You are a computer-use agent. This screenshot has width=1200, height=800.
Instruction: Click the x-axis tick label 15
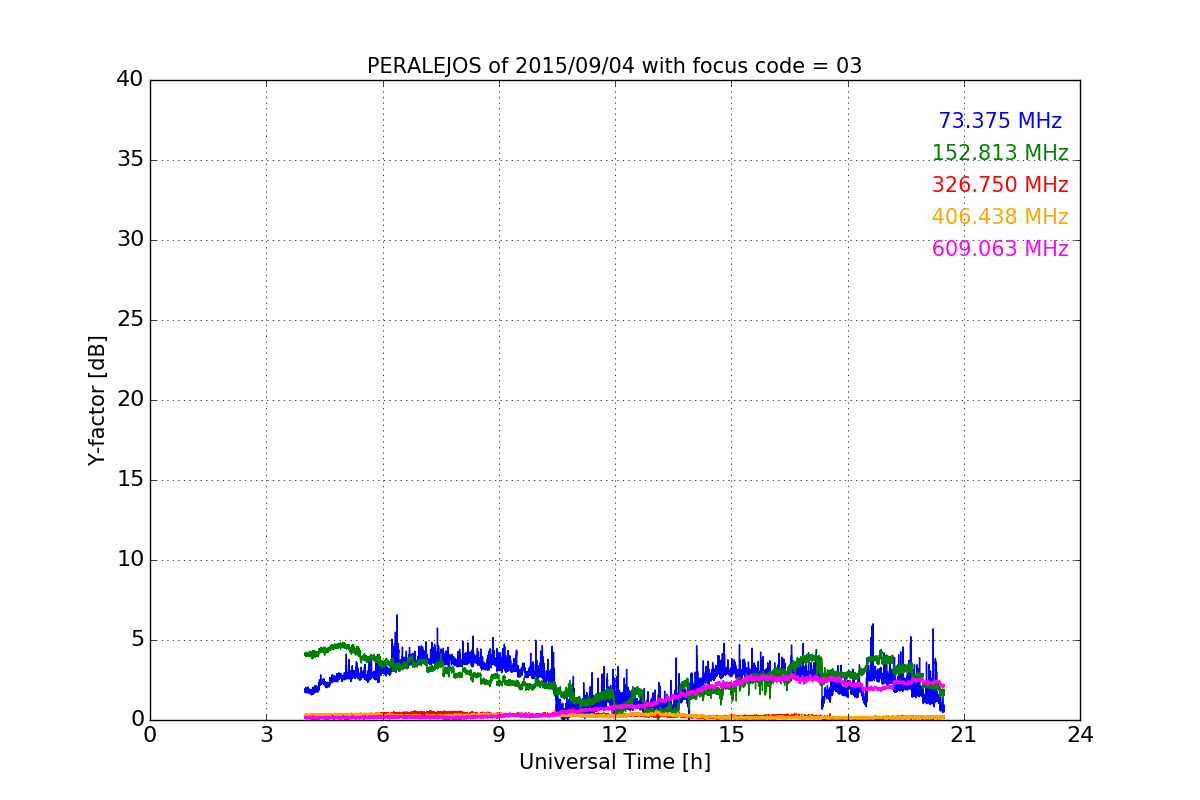731,734
